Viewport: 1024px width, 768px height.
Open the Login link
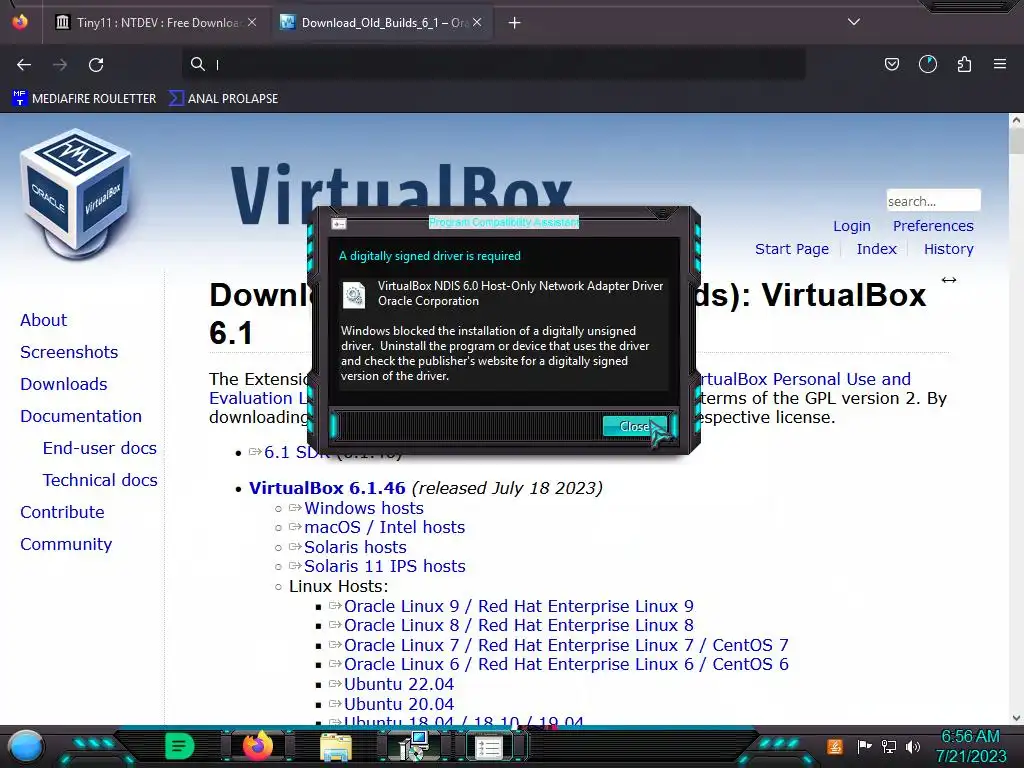(x=852, y=226)
